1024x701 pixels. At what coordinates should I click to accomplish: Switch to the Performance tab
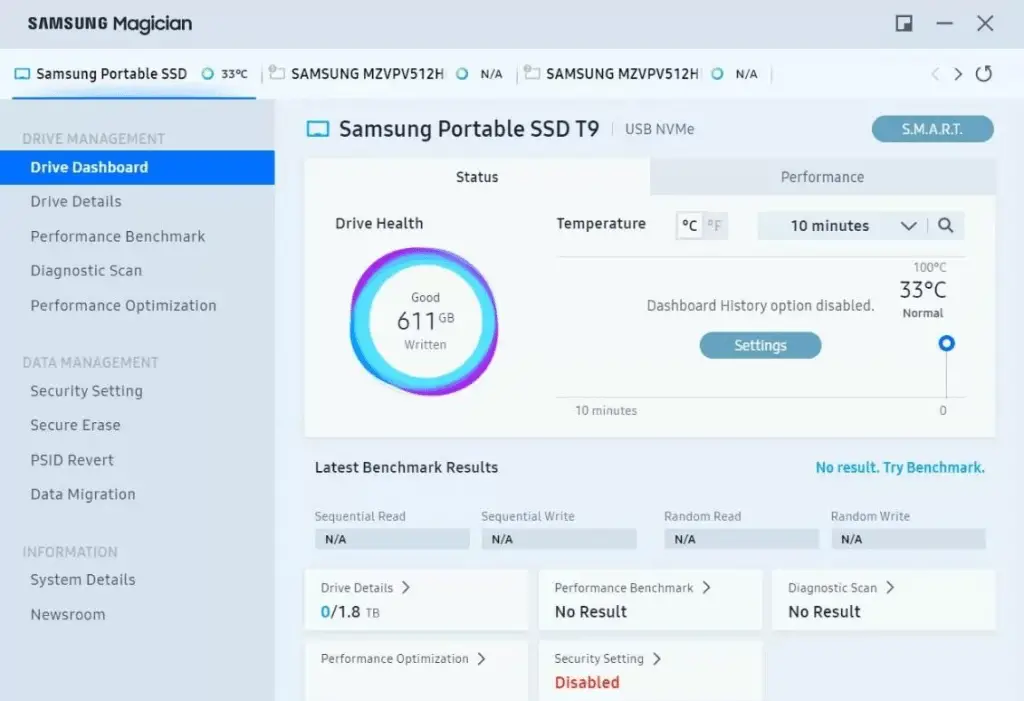click(x=822, y=177)
